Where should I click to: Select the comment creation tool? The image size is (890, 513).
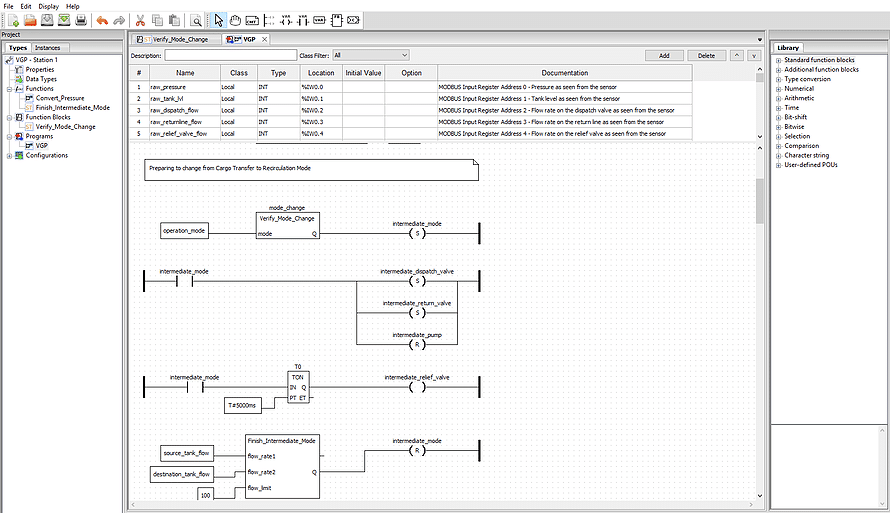(252, 20)
